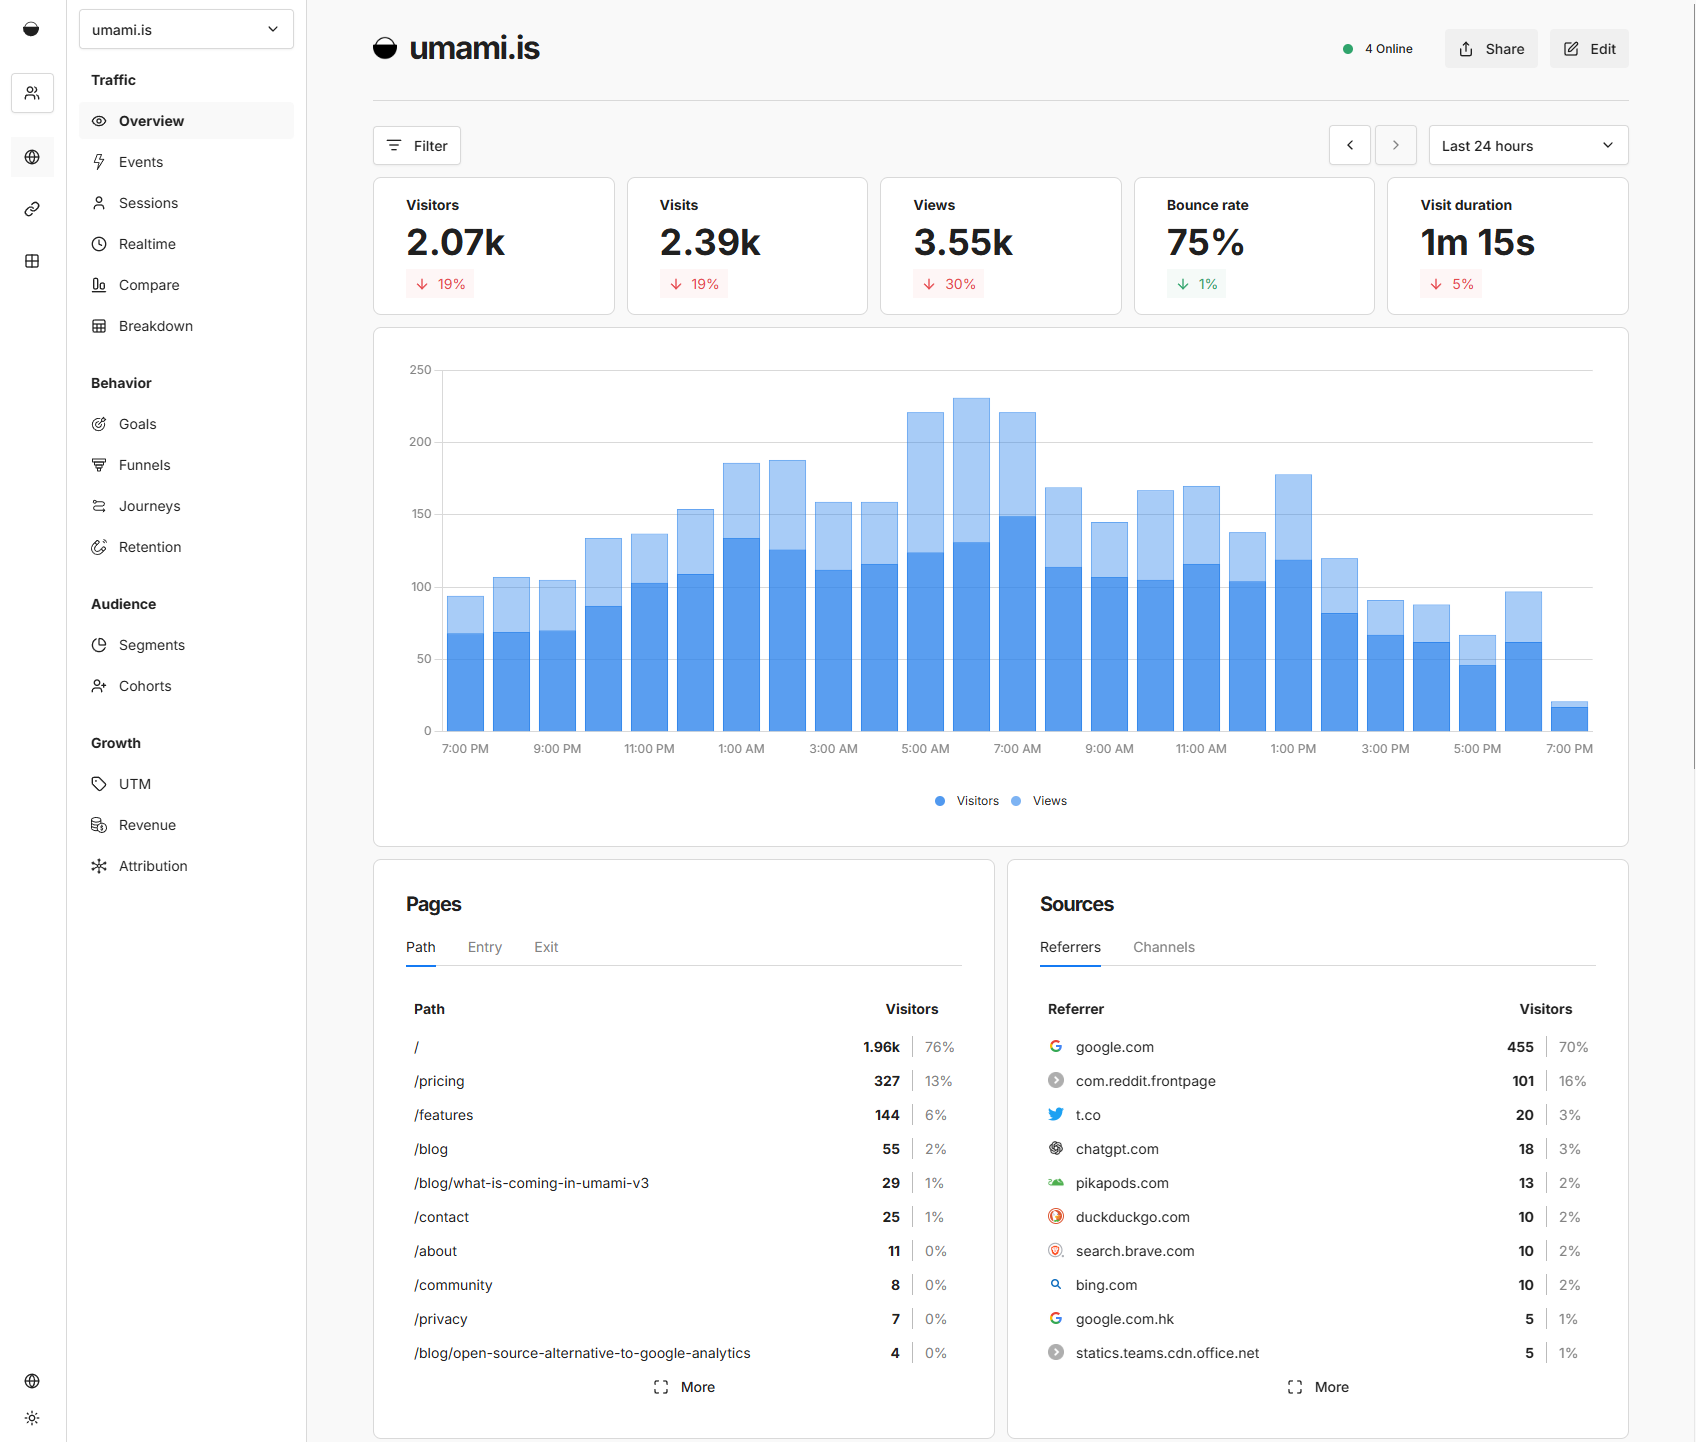Click the Teams people icon in left rail
Image resolution: width=1696 pixels, height=1442 pixels.
tap(32, 93)
